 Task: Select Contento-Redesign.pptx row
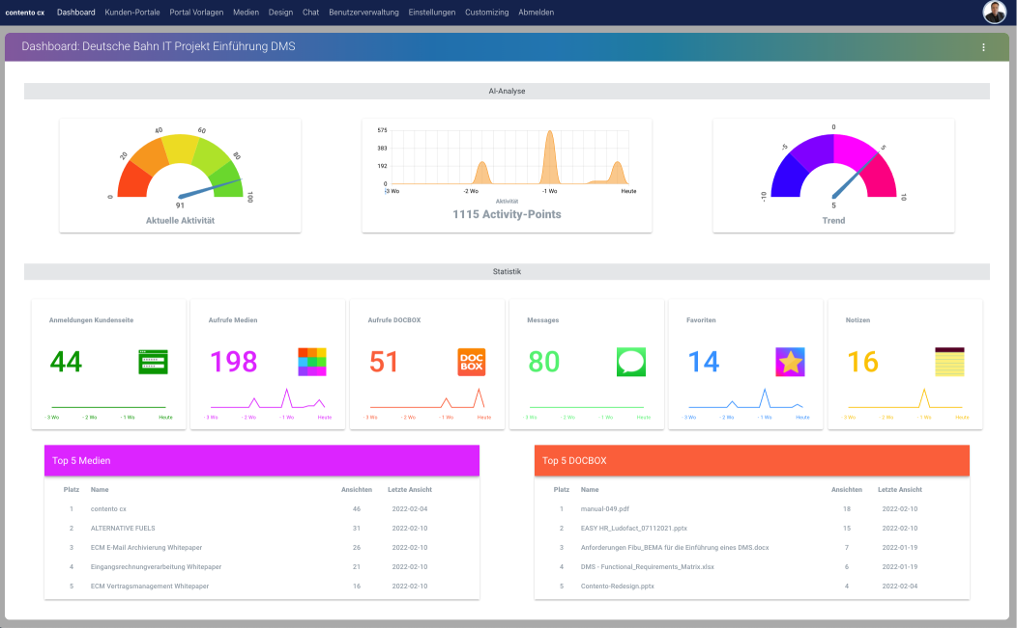[x=752, y=586]
